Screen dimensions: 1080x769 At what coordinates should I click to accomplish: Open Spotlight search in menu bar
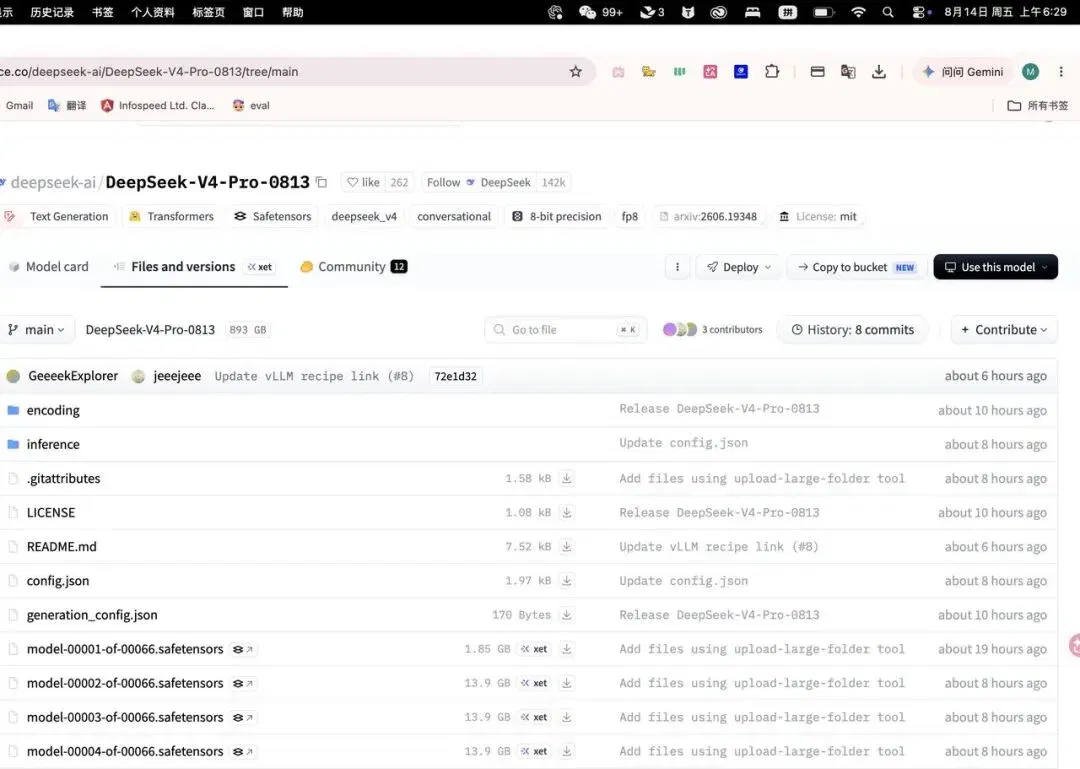[888, 12]
